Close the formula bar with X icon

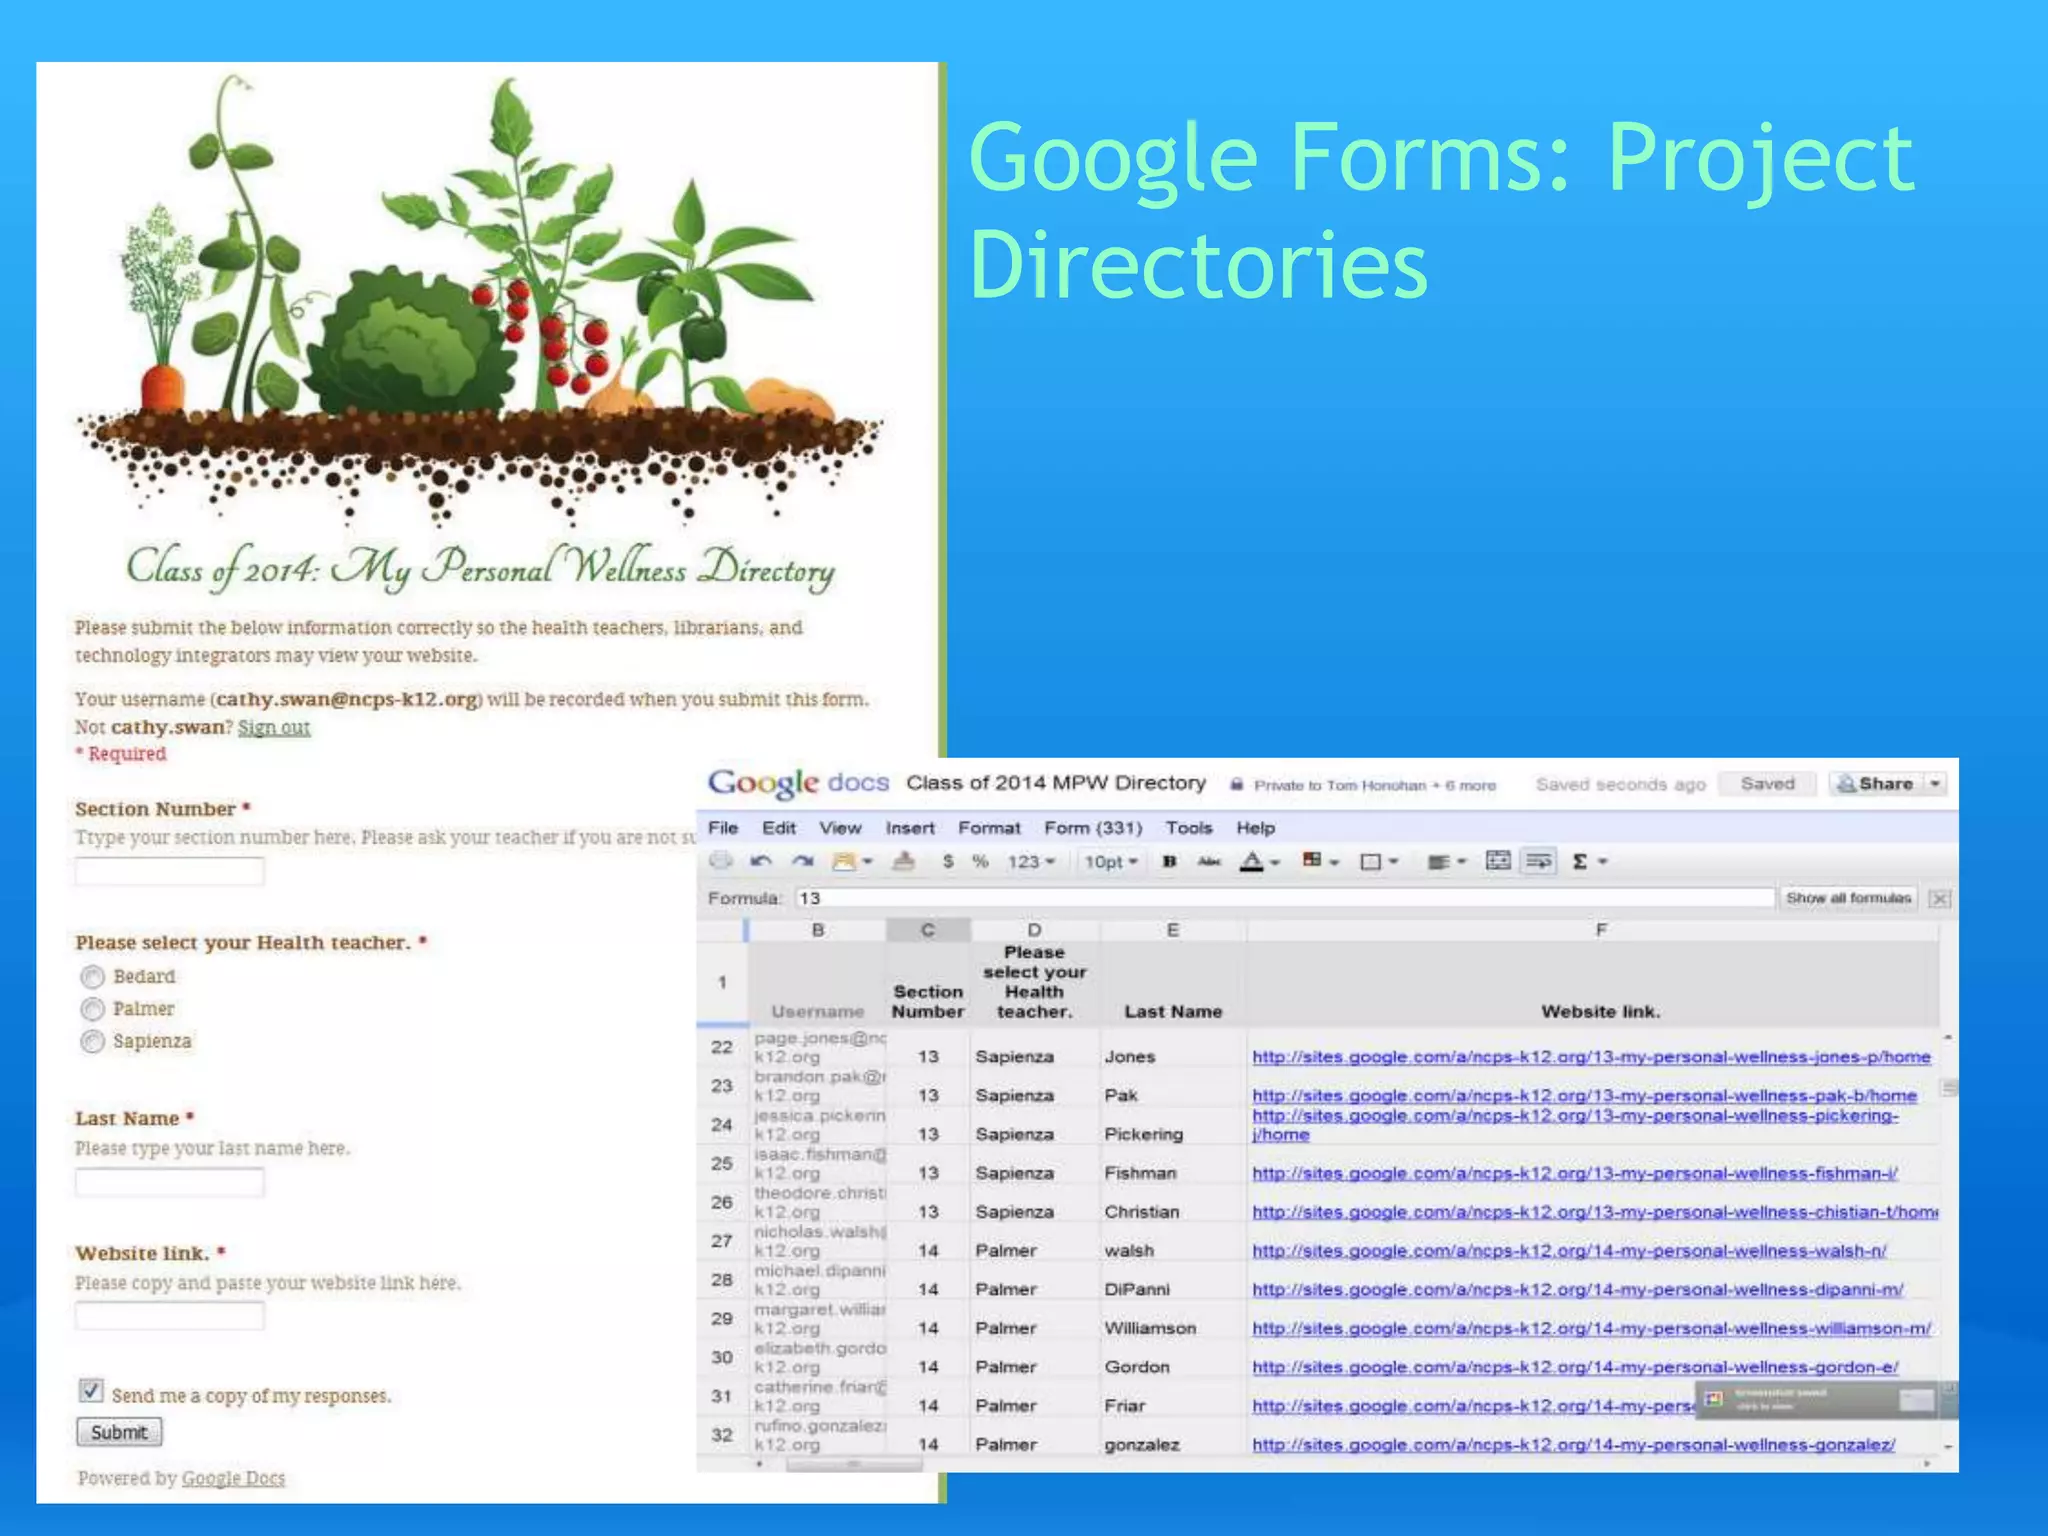[x=1940, y=898]
